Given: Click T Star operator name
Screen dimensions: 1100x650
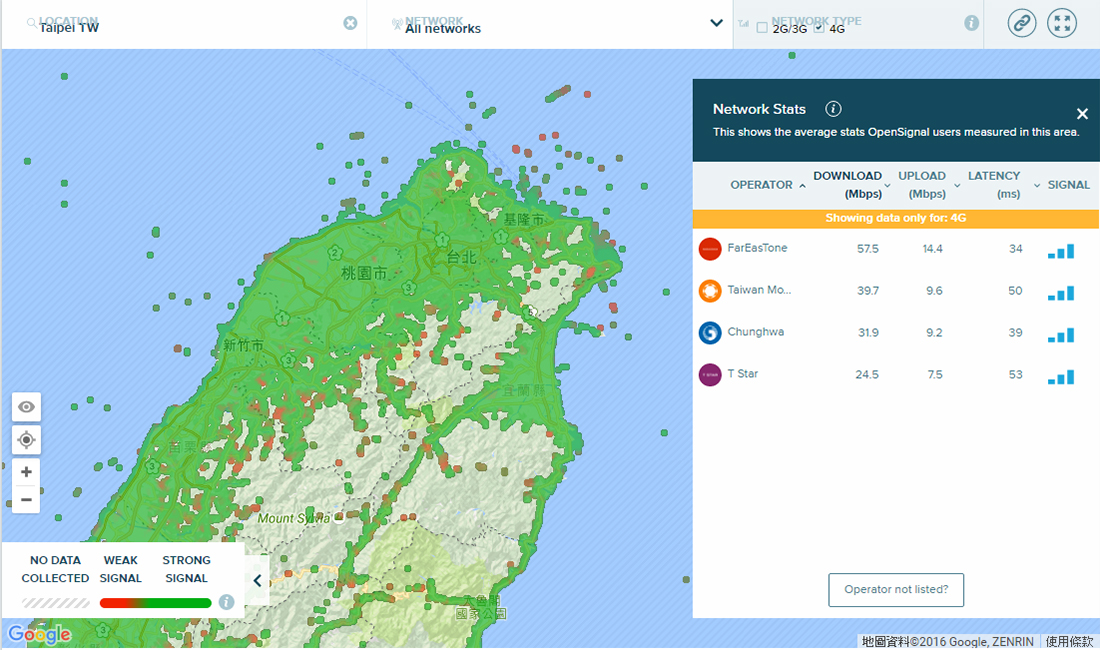Looking at the screenshot, I should click(743, 374).
